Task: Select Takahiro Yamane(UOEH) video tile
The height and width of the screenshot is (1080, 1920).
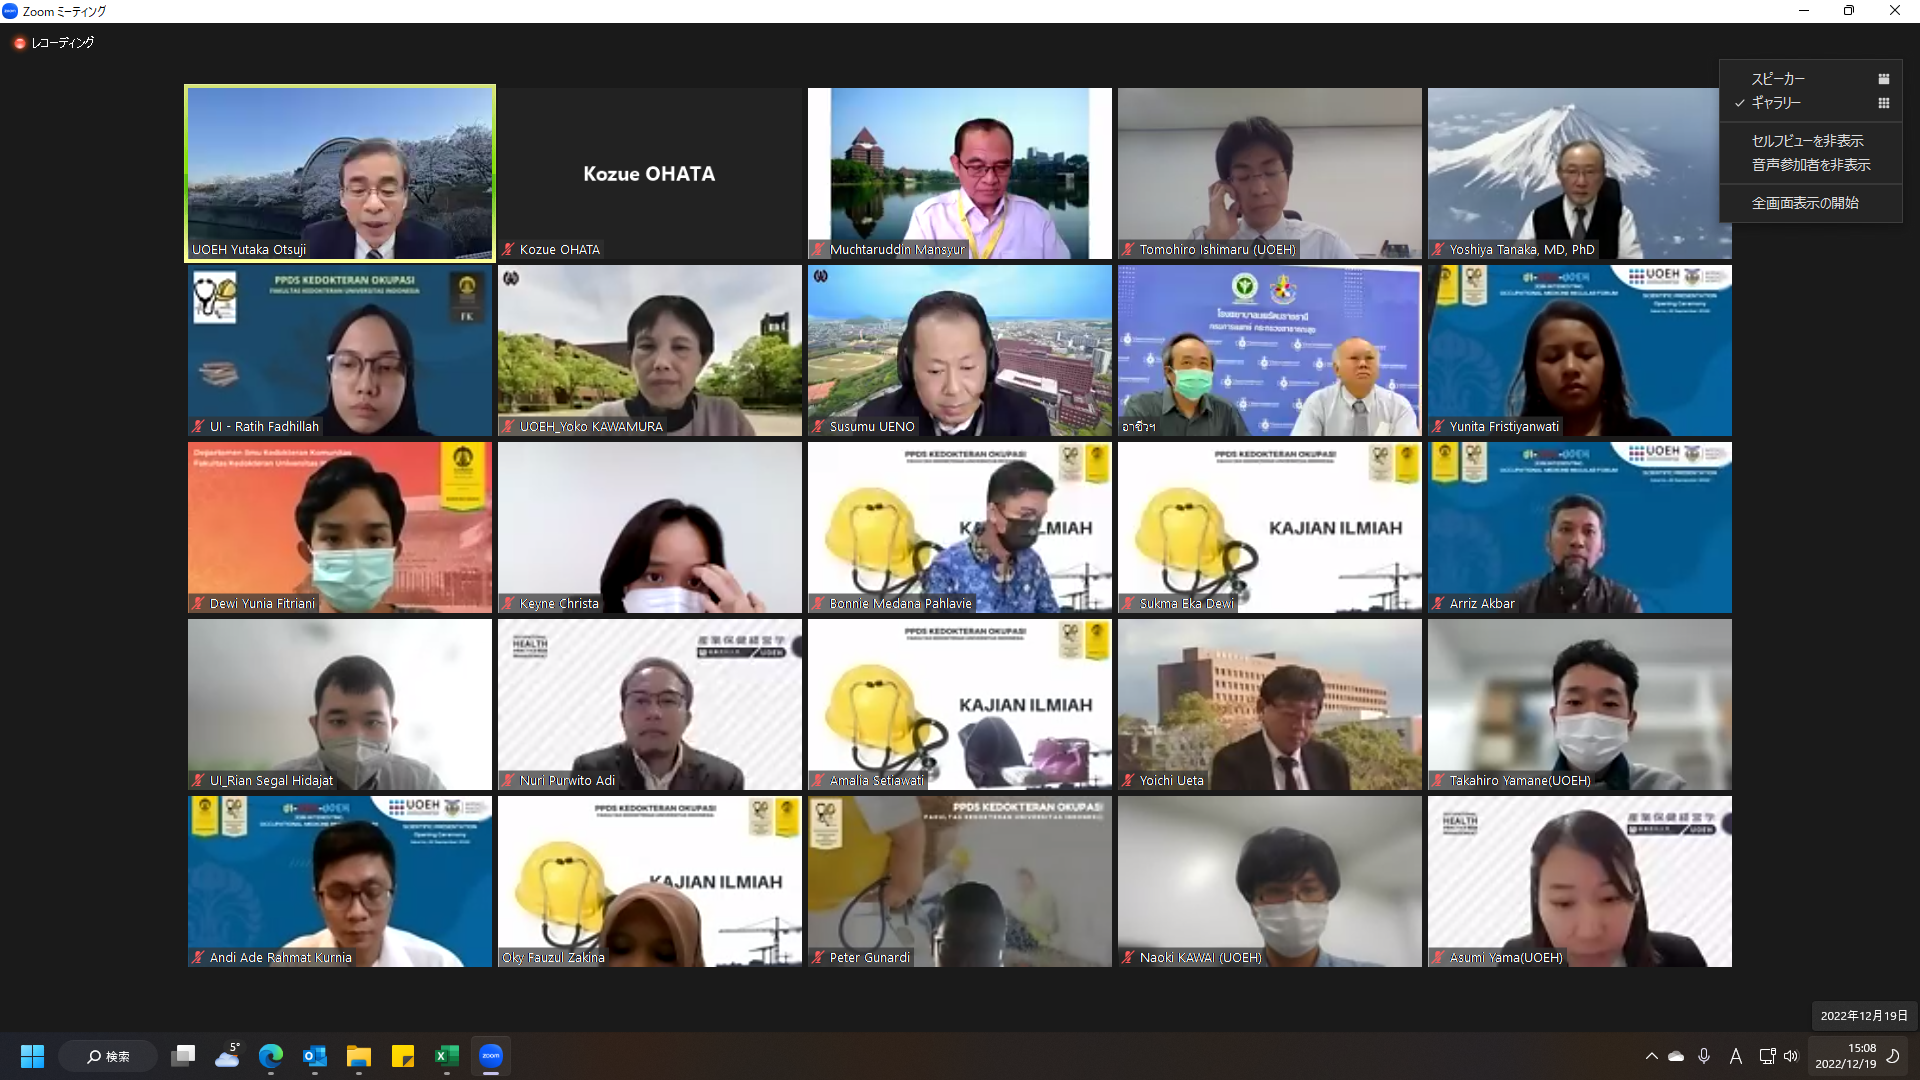Action: coord(1580,704)
